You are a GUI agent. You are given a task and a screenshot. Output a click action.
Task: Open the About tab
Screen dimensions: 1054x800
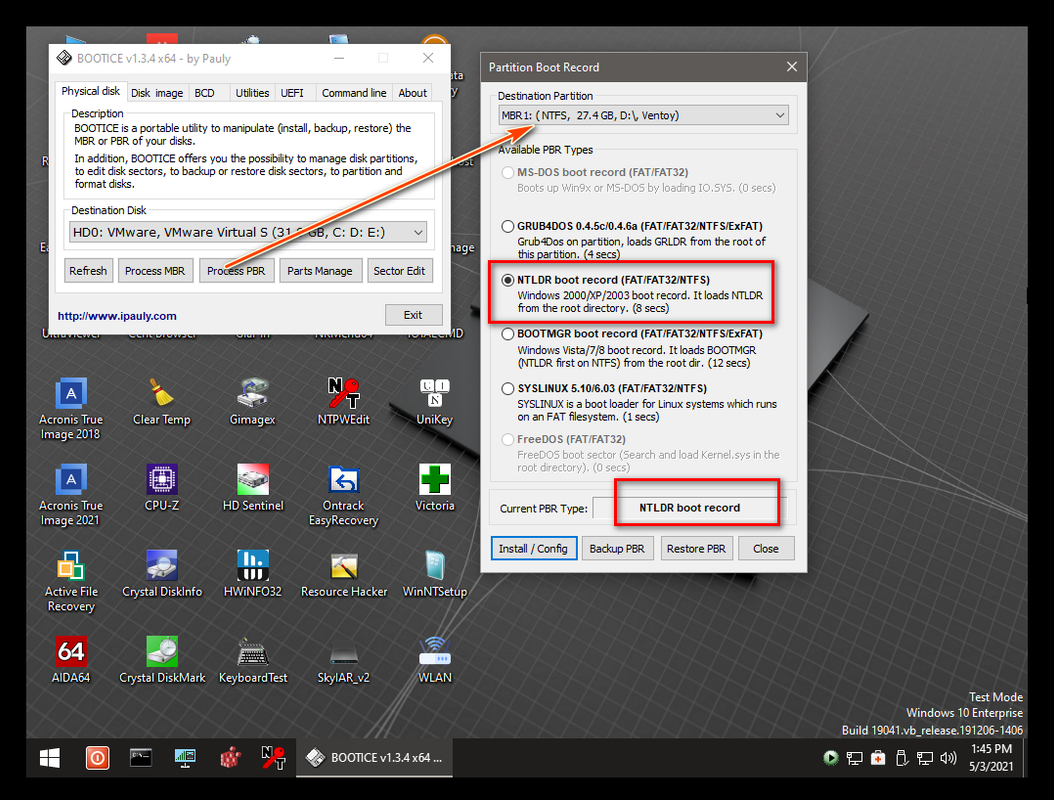pos(412,93)
